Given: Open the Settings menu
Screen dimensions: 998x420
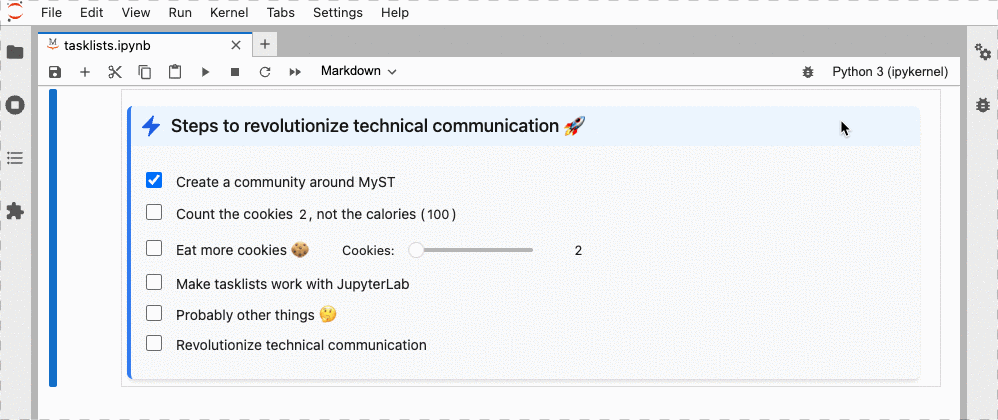Looking at the screenshot, I should 338,13.
